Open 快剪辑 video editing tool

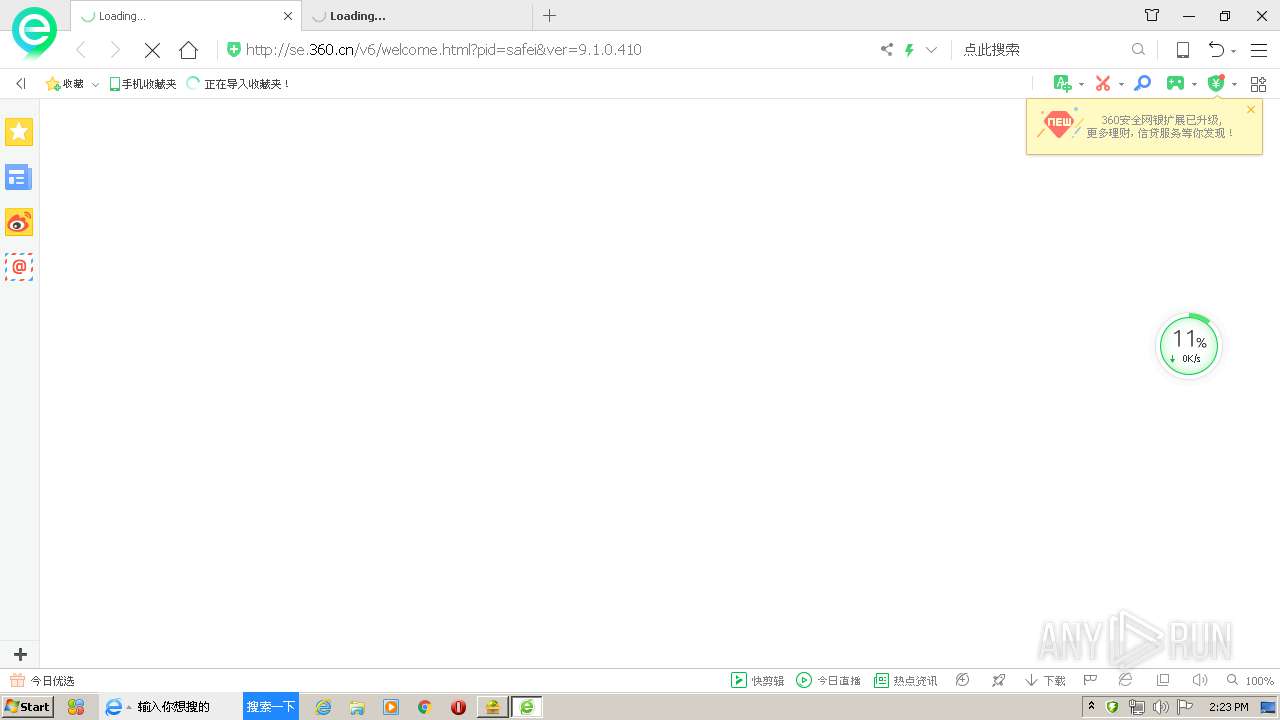(x=757, y=680)
